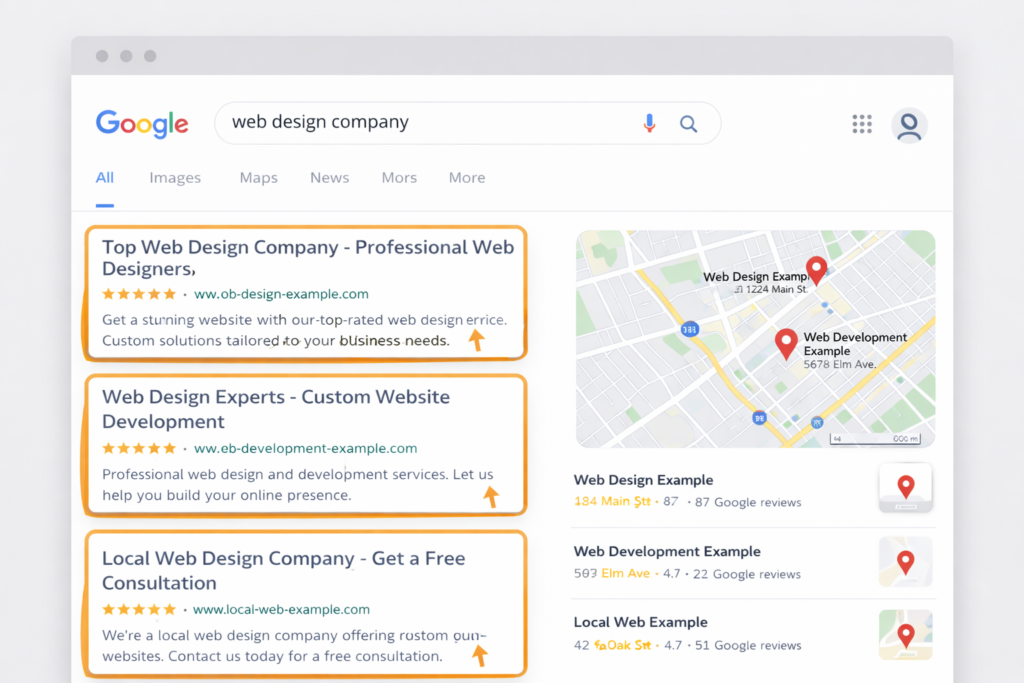
Task: Click the star rating for Local Web Design Company
Action: pyautogui.click(x=139, y=608)
